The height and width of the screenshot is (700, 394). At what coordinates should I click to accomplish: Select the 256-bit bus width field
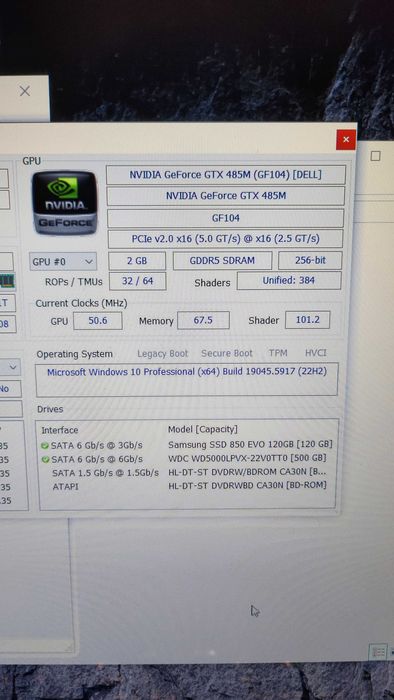click(310, 260)
